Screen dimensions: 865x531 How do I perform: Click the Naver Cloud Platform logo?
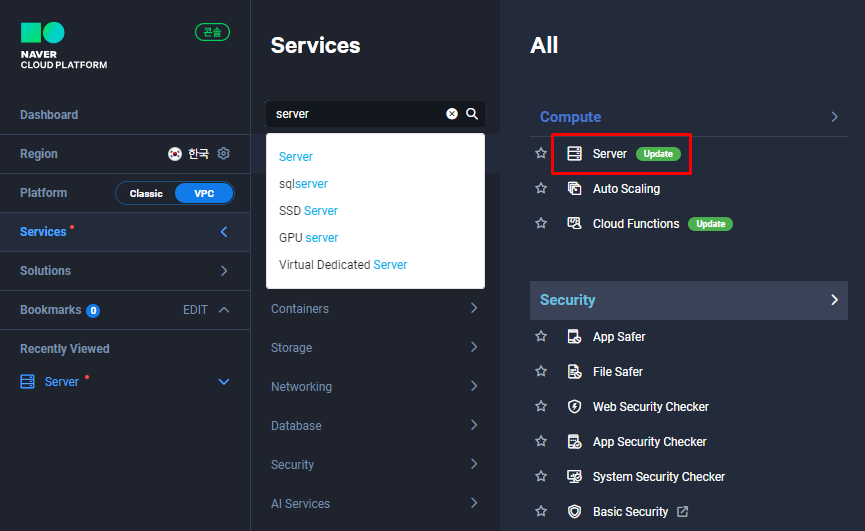point(63,46)
